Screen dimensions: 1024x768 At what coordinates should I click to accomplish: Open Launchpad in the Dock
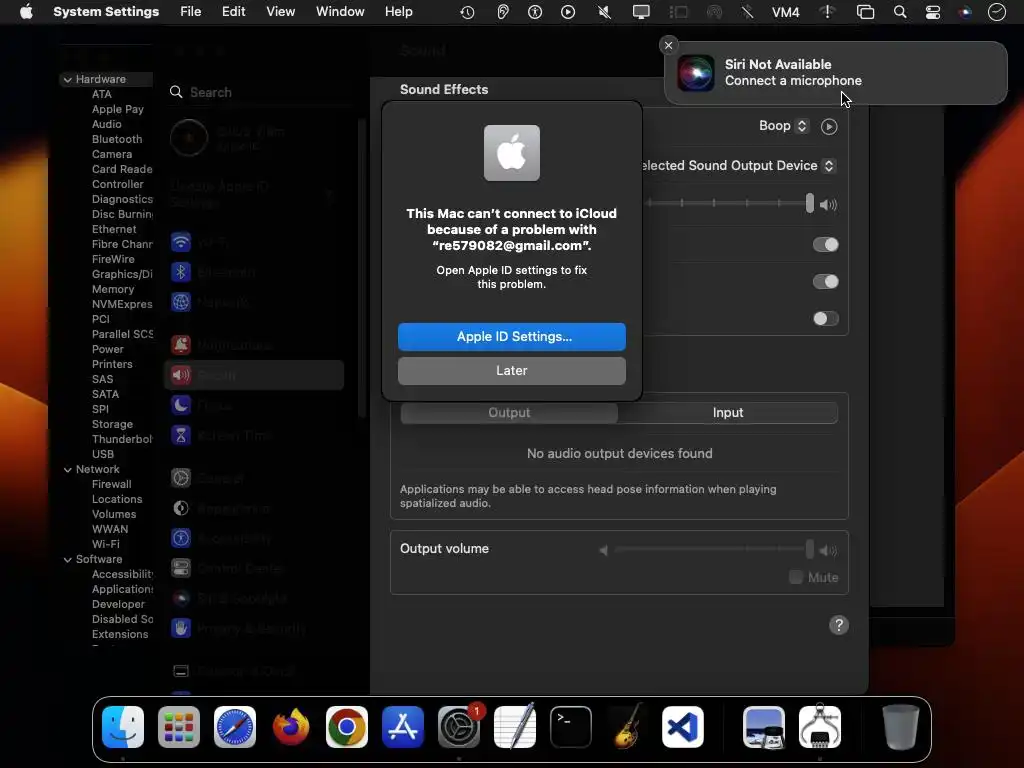179,727
